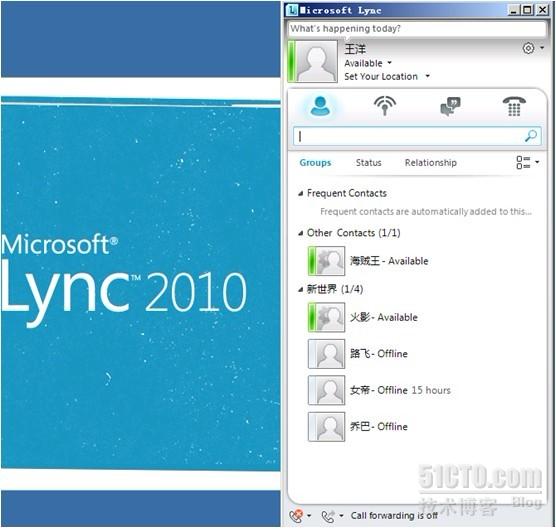
Task: Switch to the Relationship tab
Action: coord(431,163)
